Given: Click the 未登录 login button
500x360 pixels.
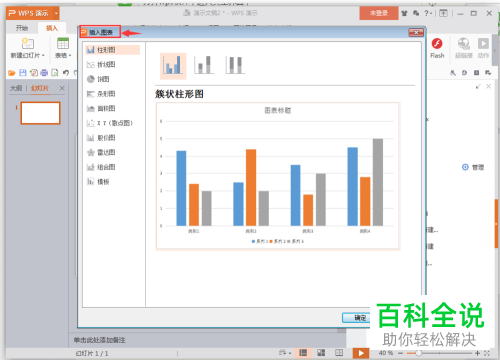Looking at the screenshot, I should tap(379, 13).
